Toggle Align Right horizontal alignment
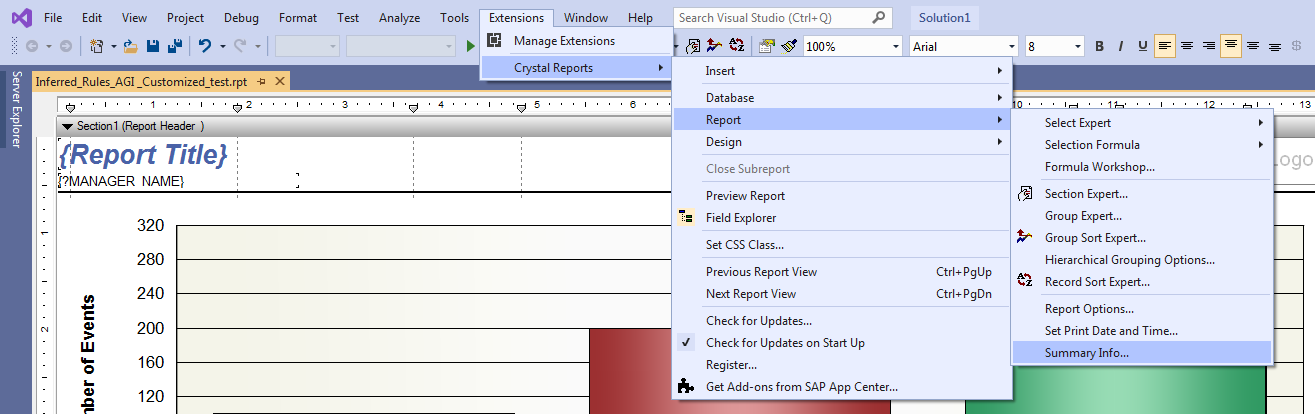The image size is (1315, 414). click(1209, 46)
